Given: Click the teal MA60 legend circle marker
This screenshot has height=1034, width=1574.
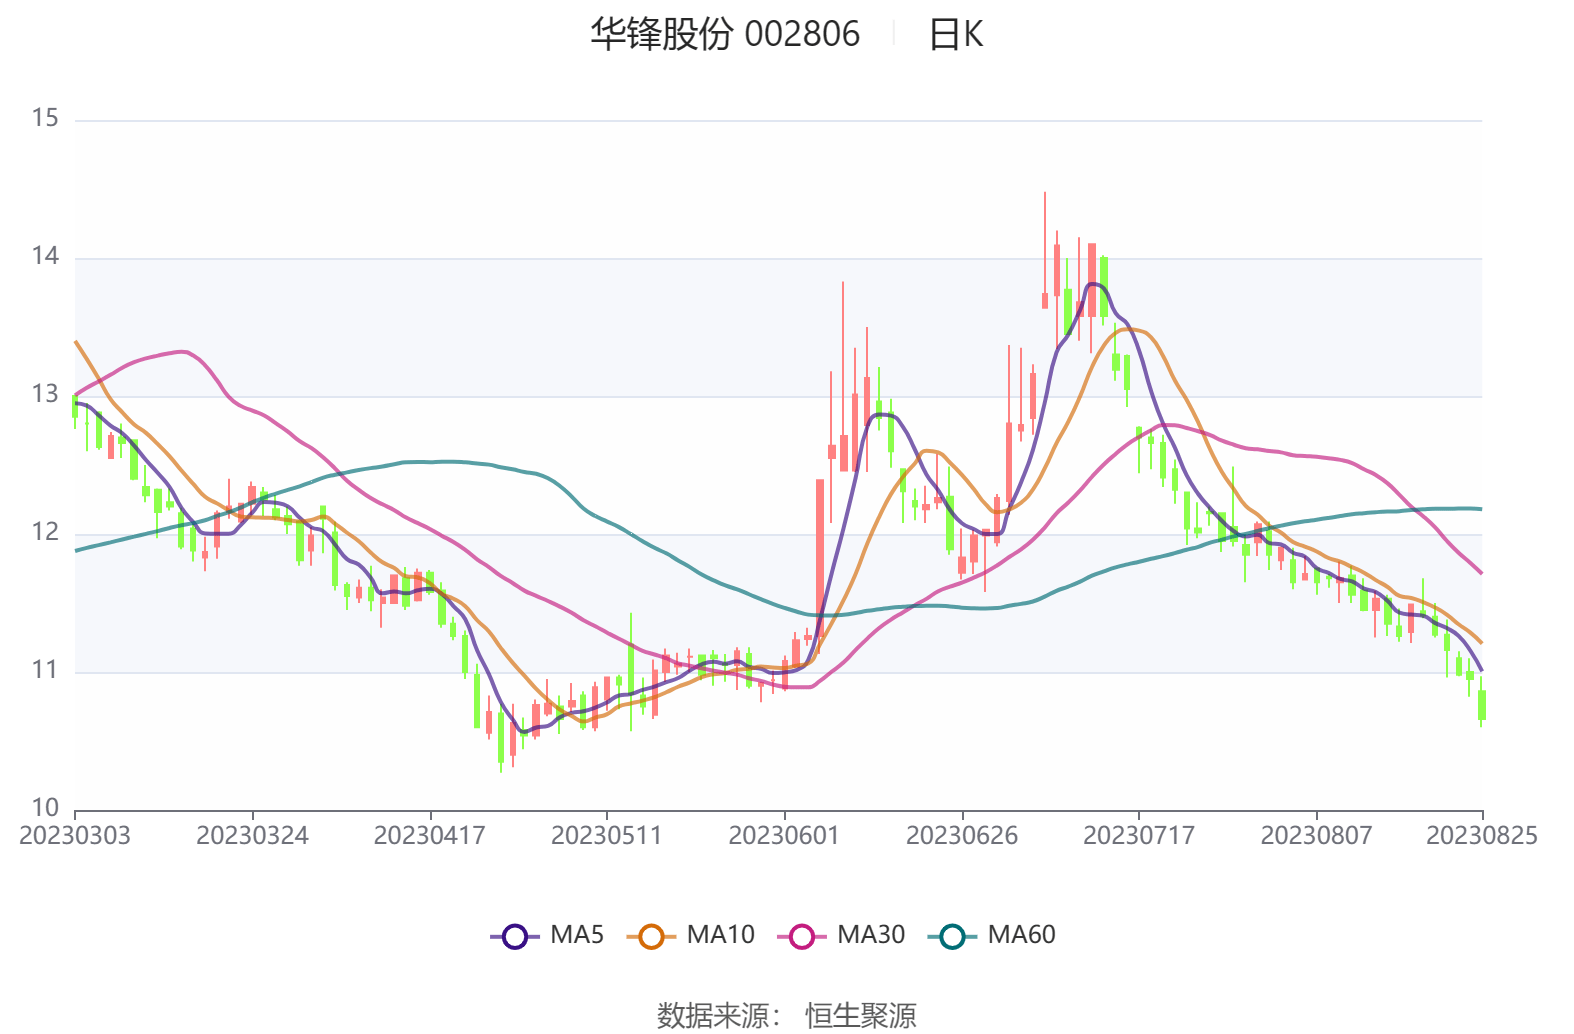Looking at the screenshot, I should point(953,937).
